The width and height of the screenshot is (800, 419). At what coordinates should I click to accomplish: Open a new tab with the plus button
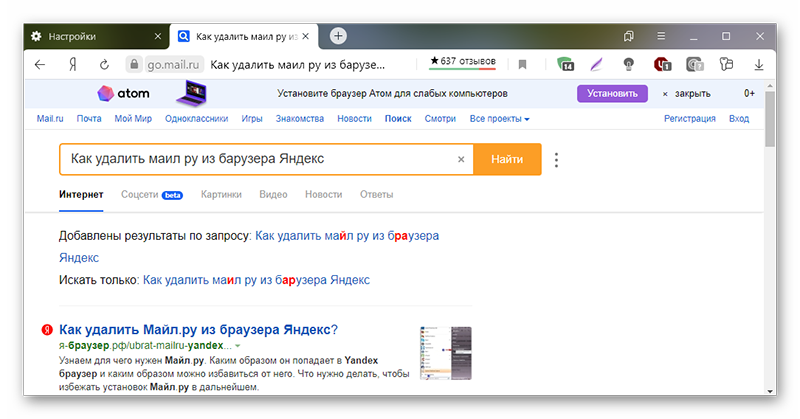(338, 36)
